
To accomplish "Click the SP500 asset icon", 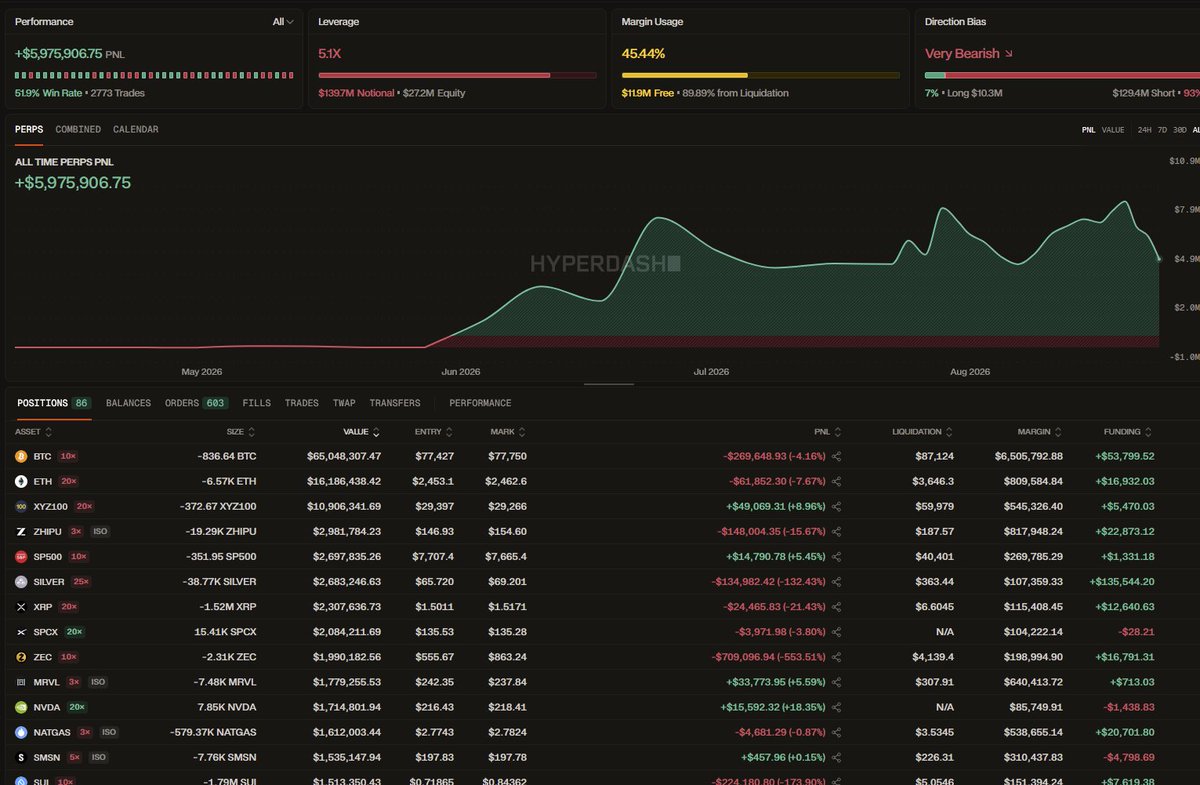I will point(20,556).
